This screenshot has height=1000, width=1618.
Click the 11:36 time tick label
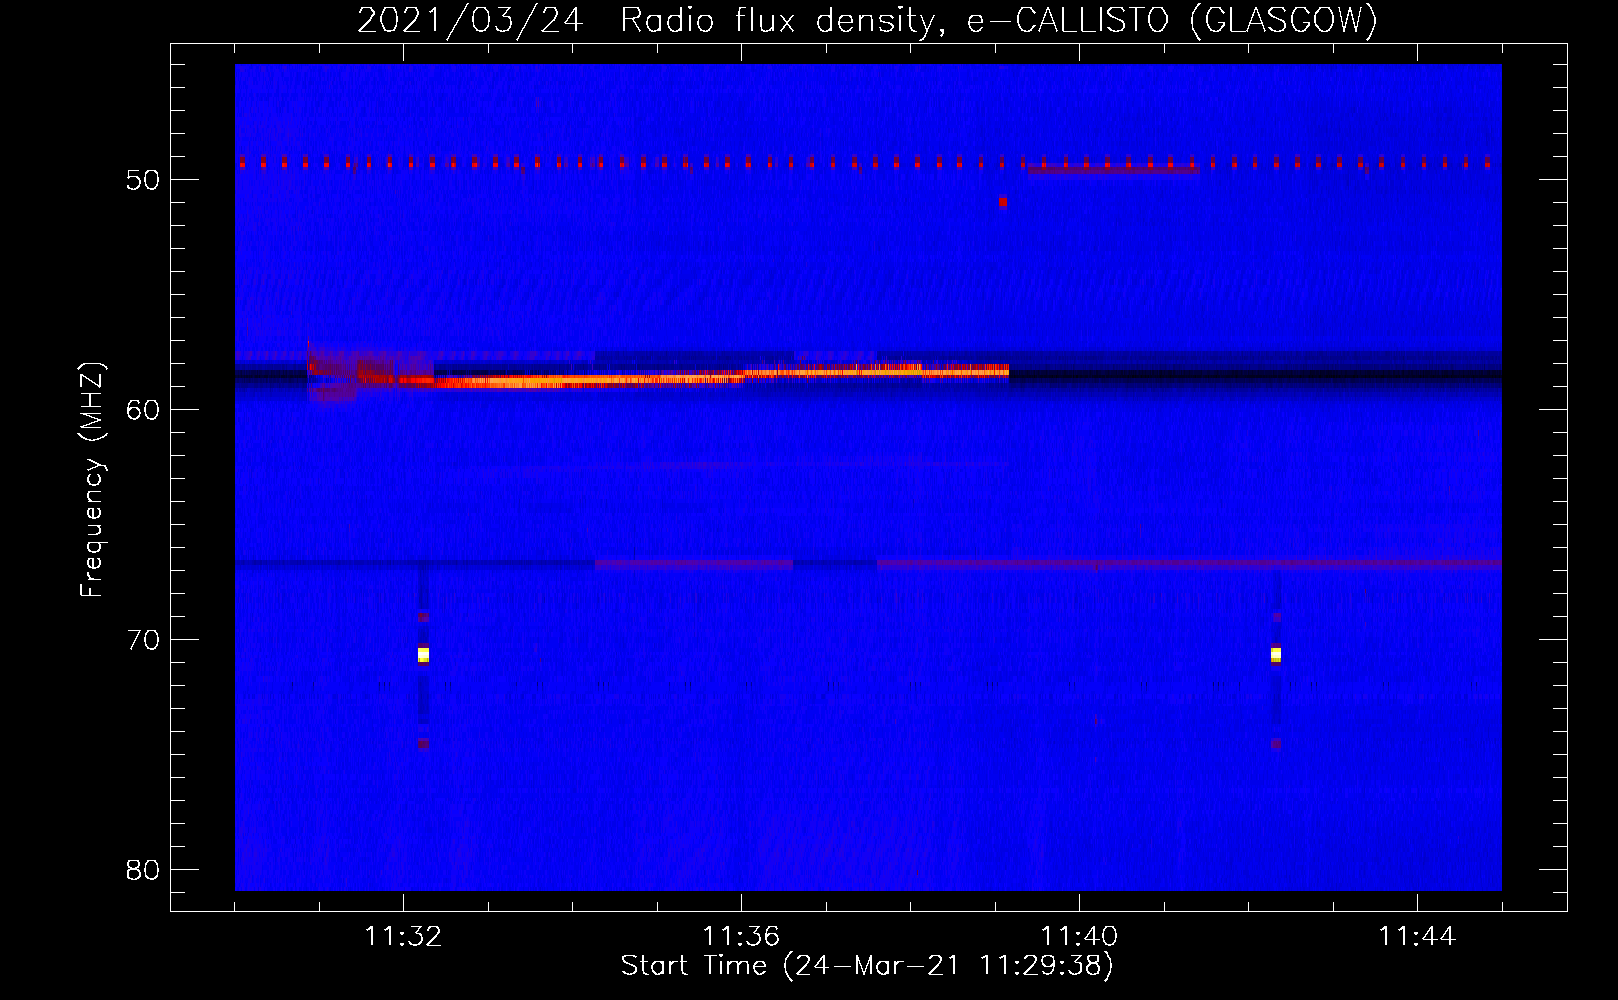[741, 936]
